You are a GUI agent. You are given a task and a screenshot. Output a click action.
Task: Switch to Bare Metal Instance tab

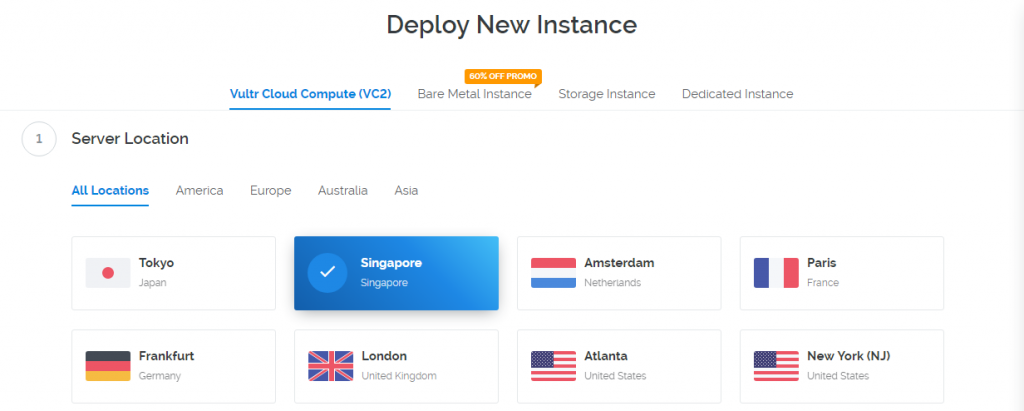(x=475, y=94)
